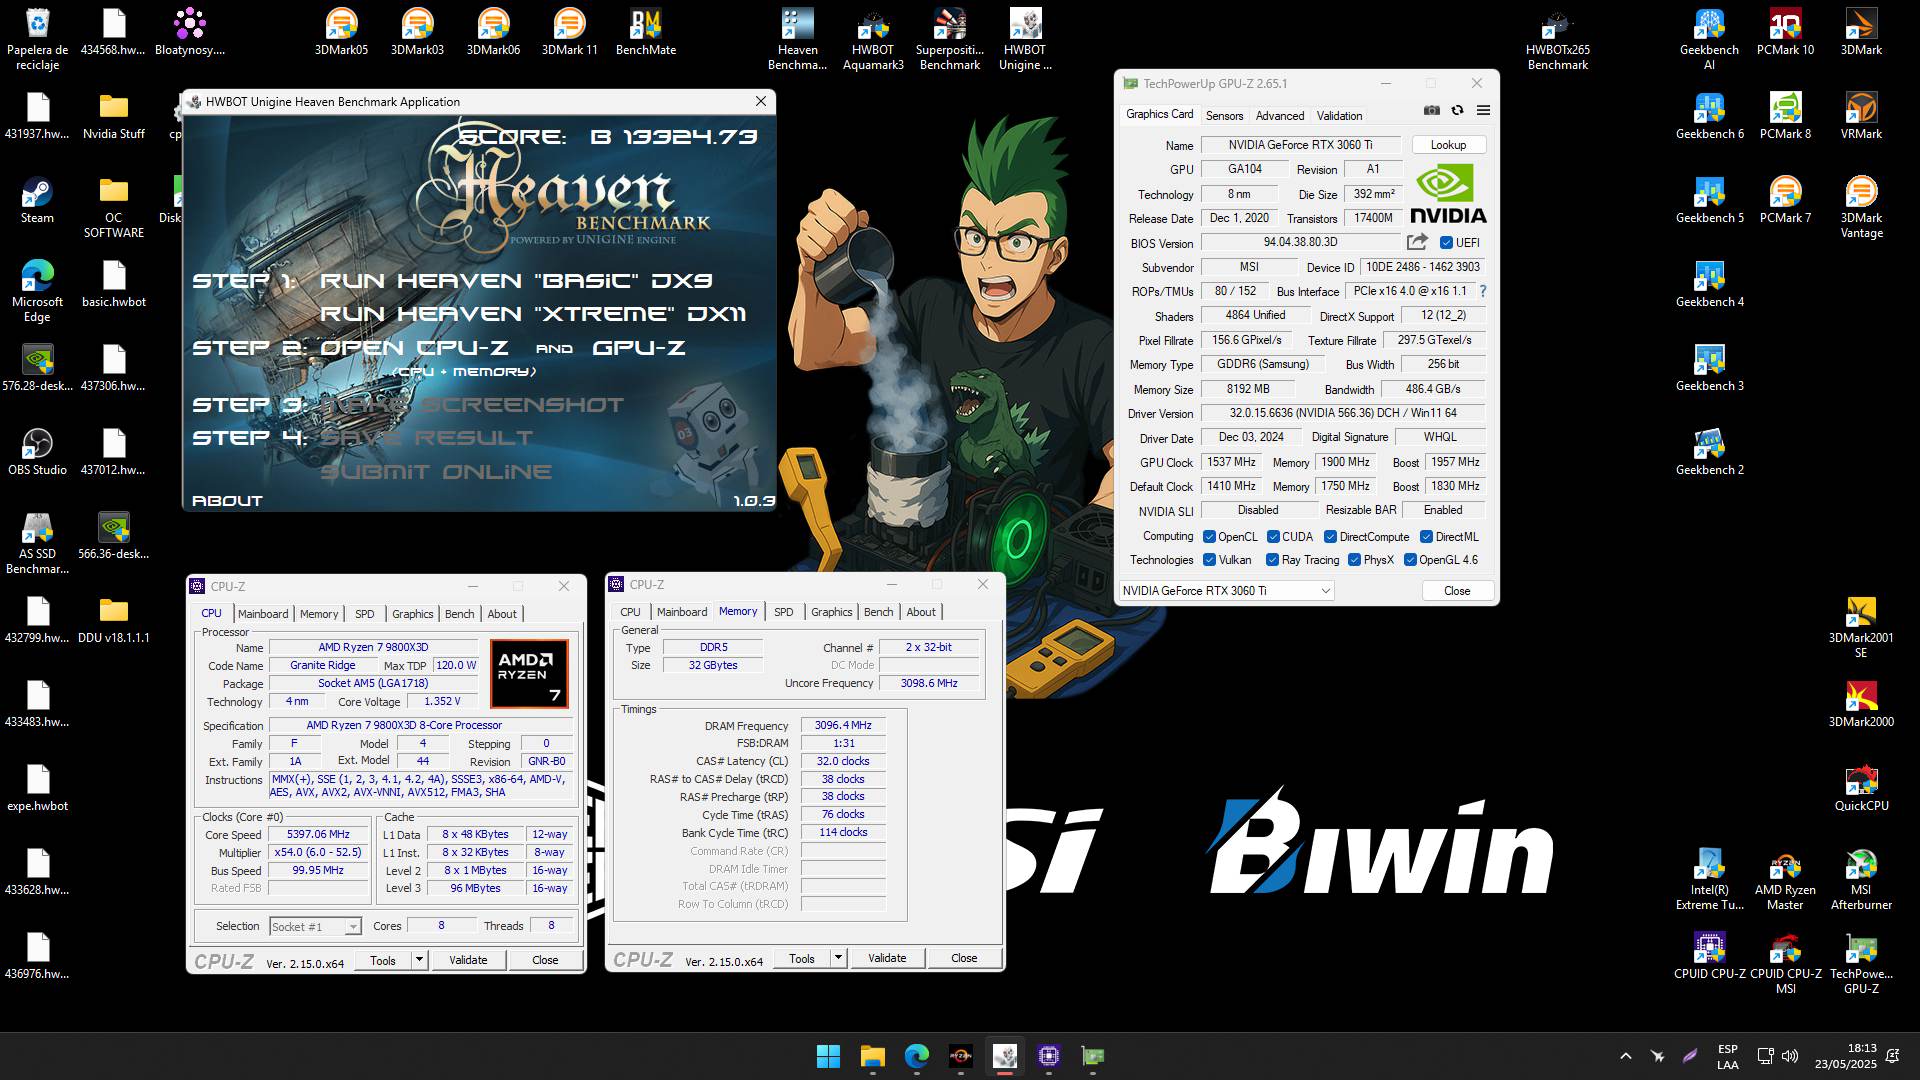
Task: Click Lookup button in GPU-Z
Action: (x=1448, y=145)
